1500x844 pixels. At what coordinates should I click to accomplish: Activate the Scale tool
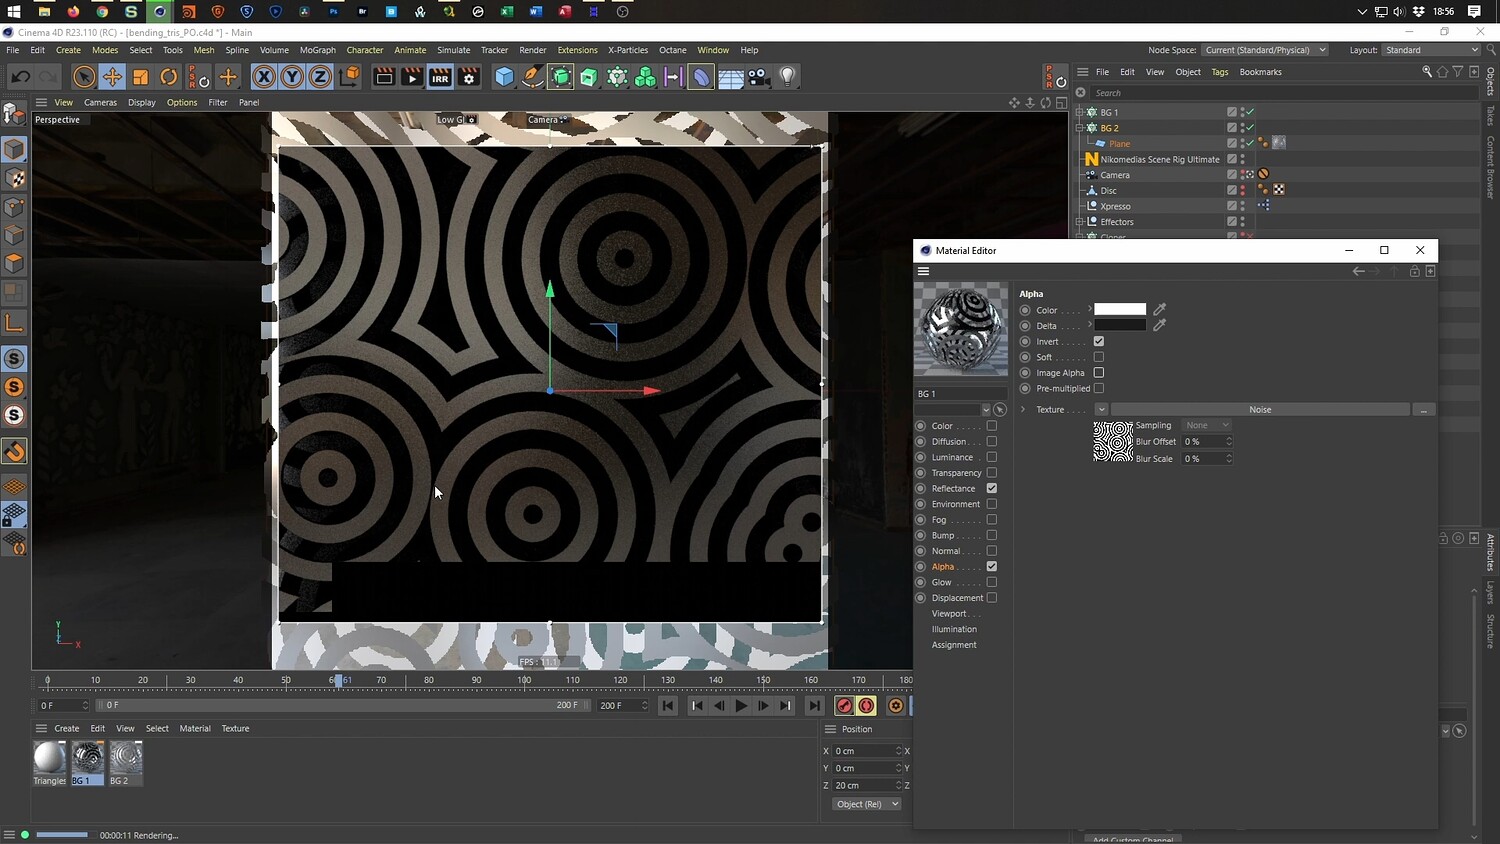coord(141,77)
